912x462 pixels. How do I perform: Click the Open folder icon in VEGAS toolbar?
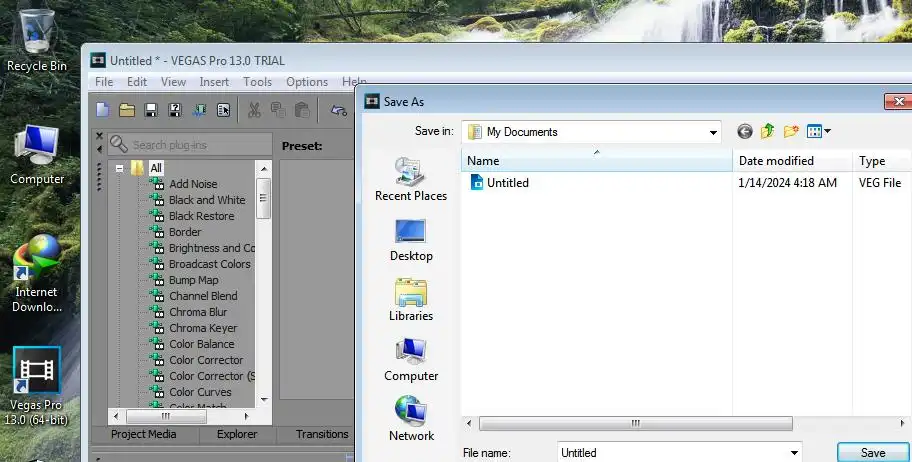(127, 110)
